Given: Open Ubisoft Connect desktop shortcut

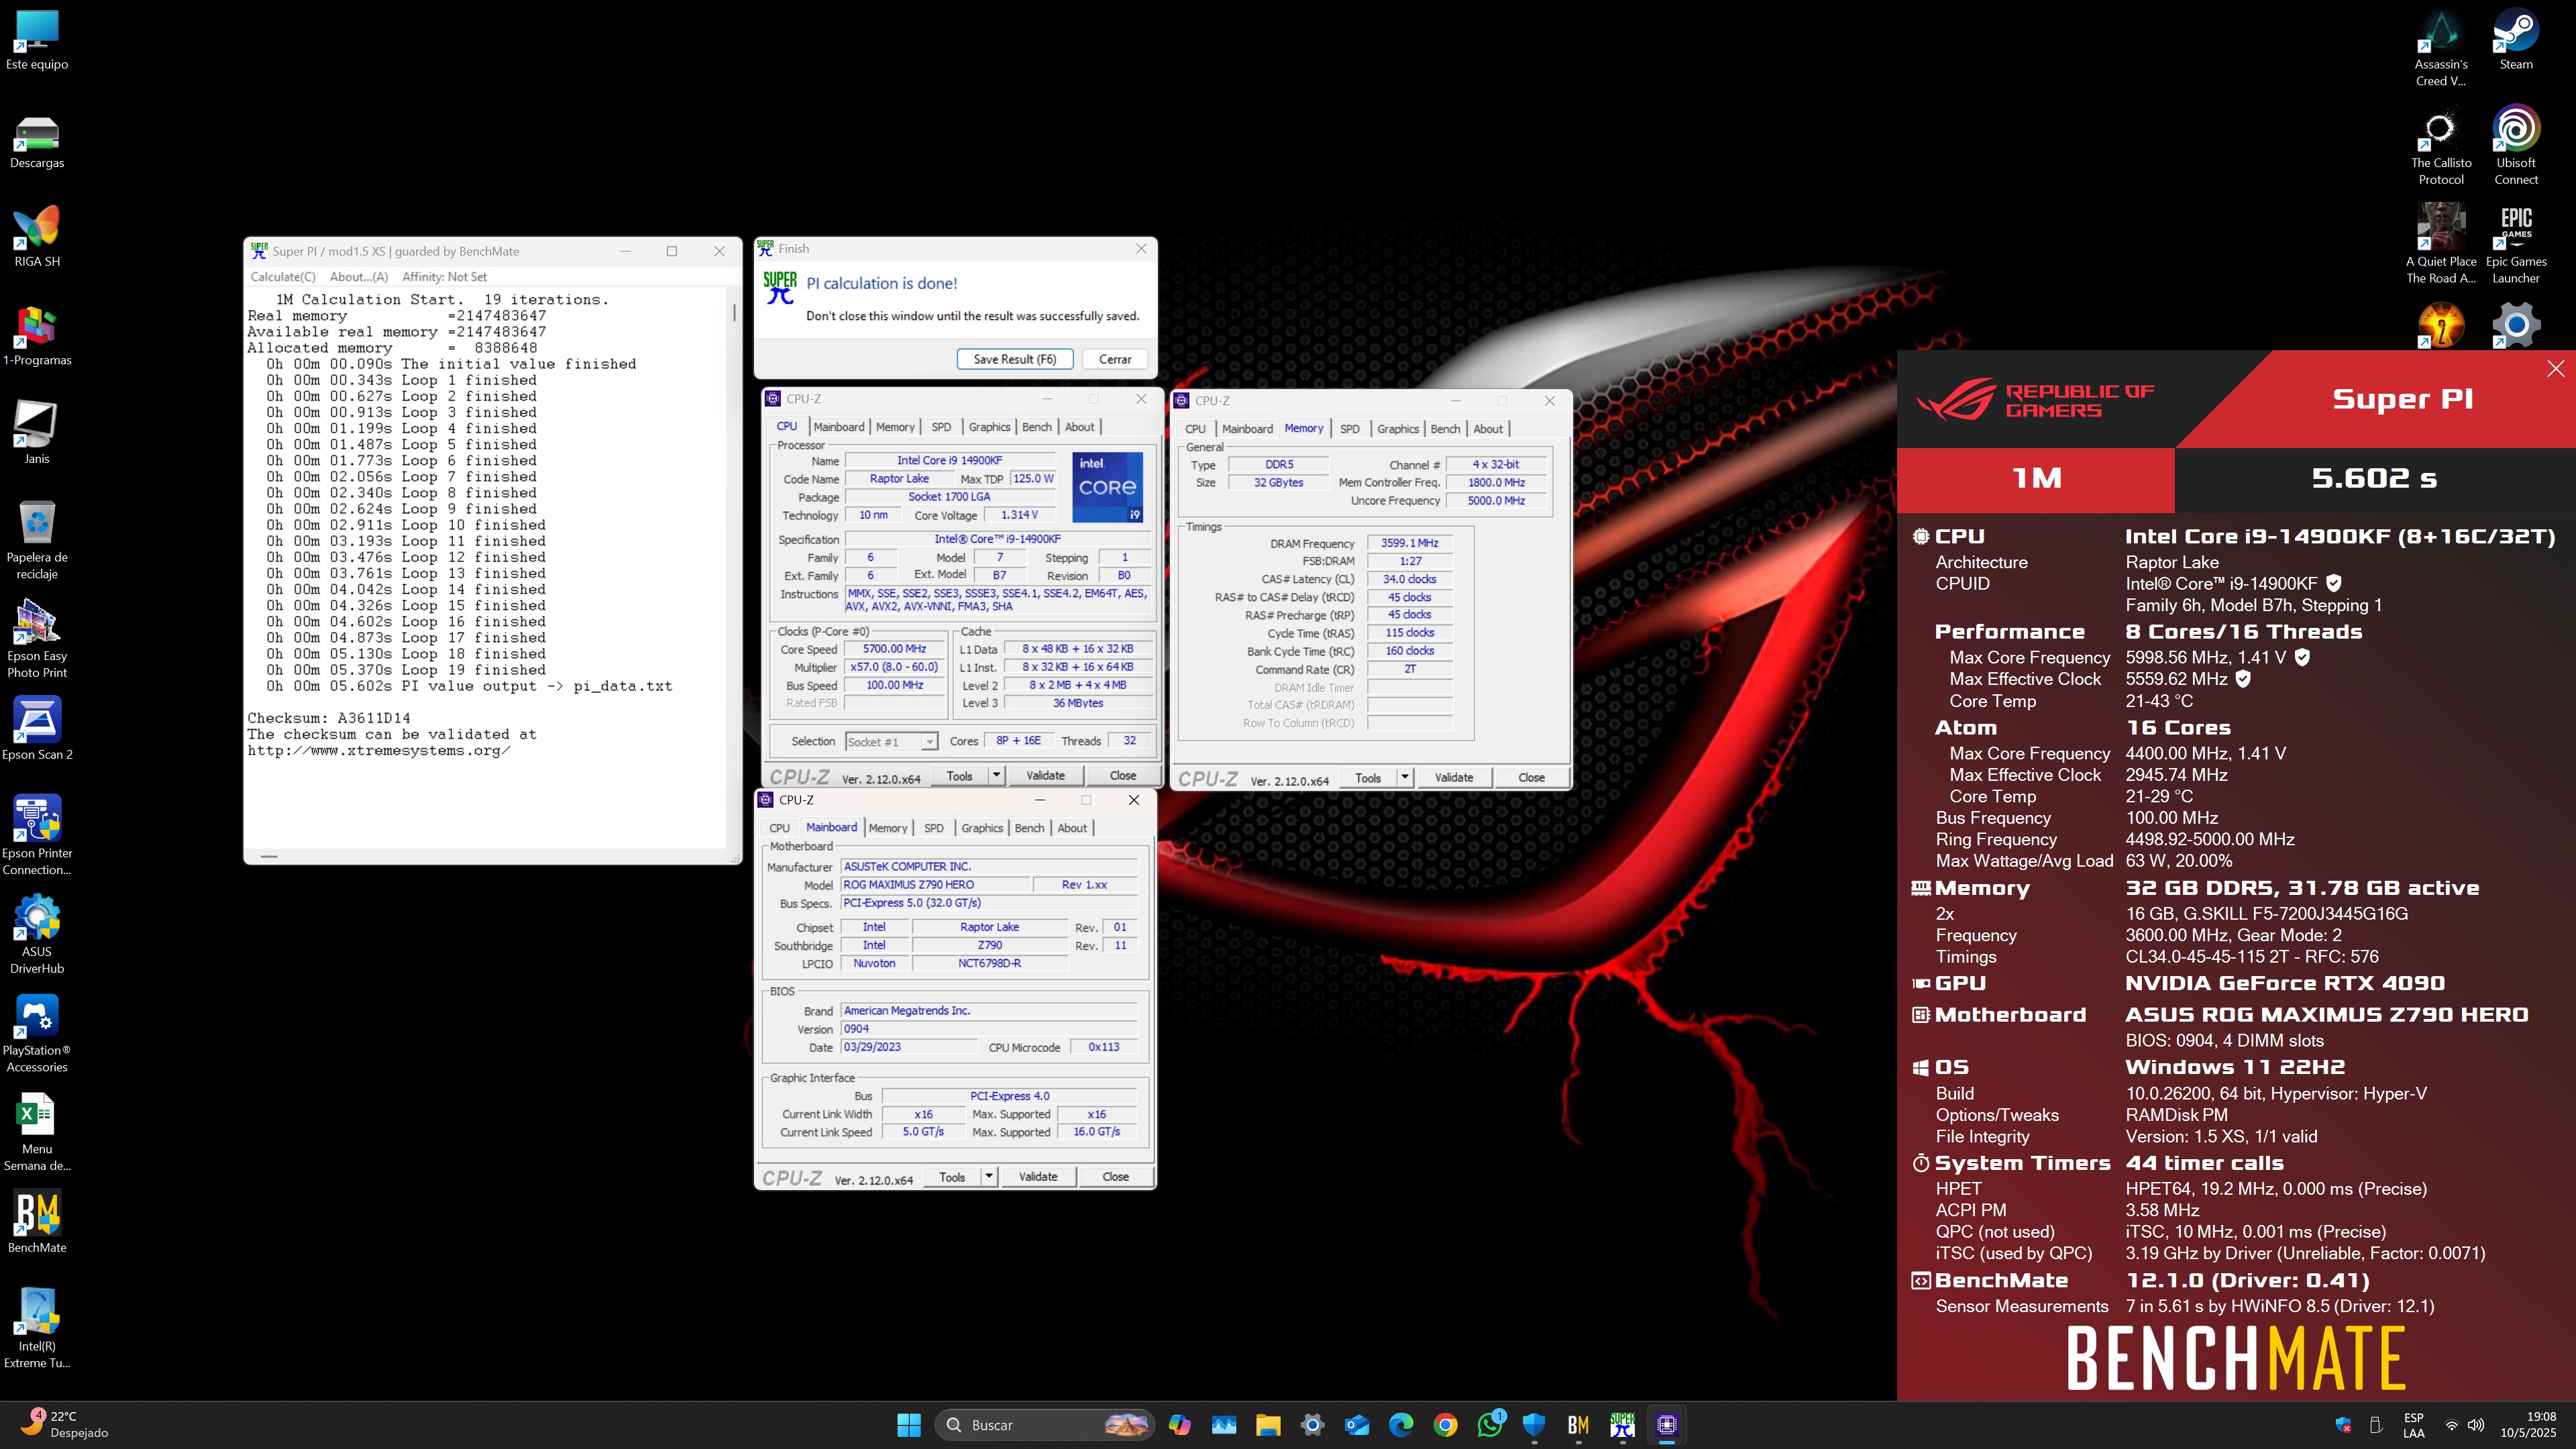Looking at the screenshot, I should click(2516, 145).
